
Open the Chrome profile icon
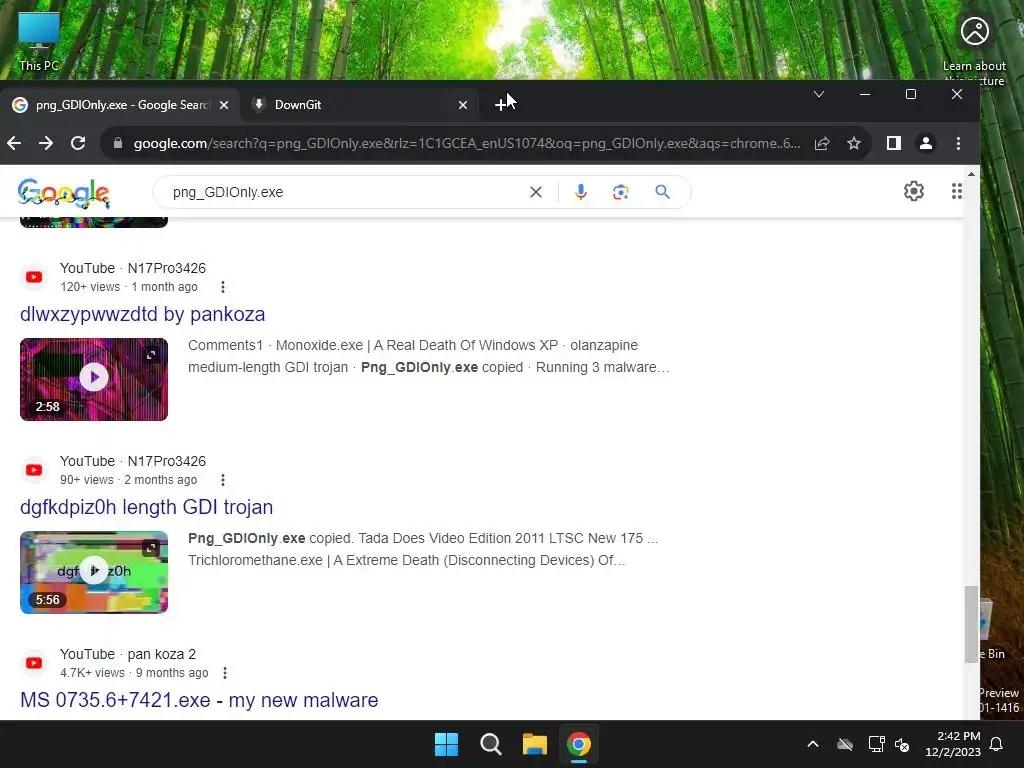[925, 143]
